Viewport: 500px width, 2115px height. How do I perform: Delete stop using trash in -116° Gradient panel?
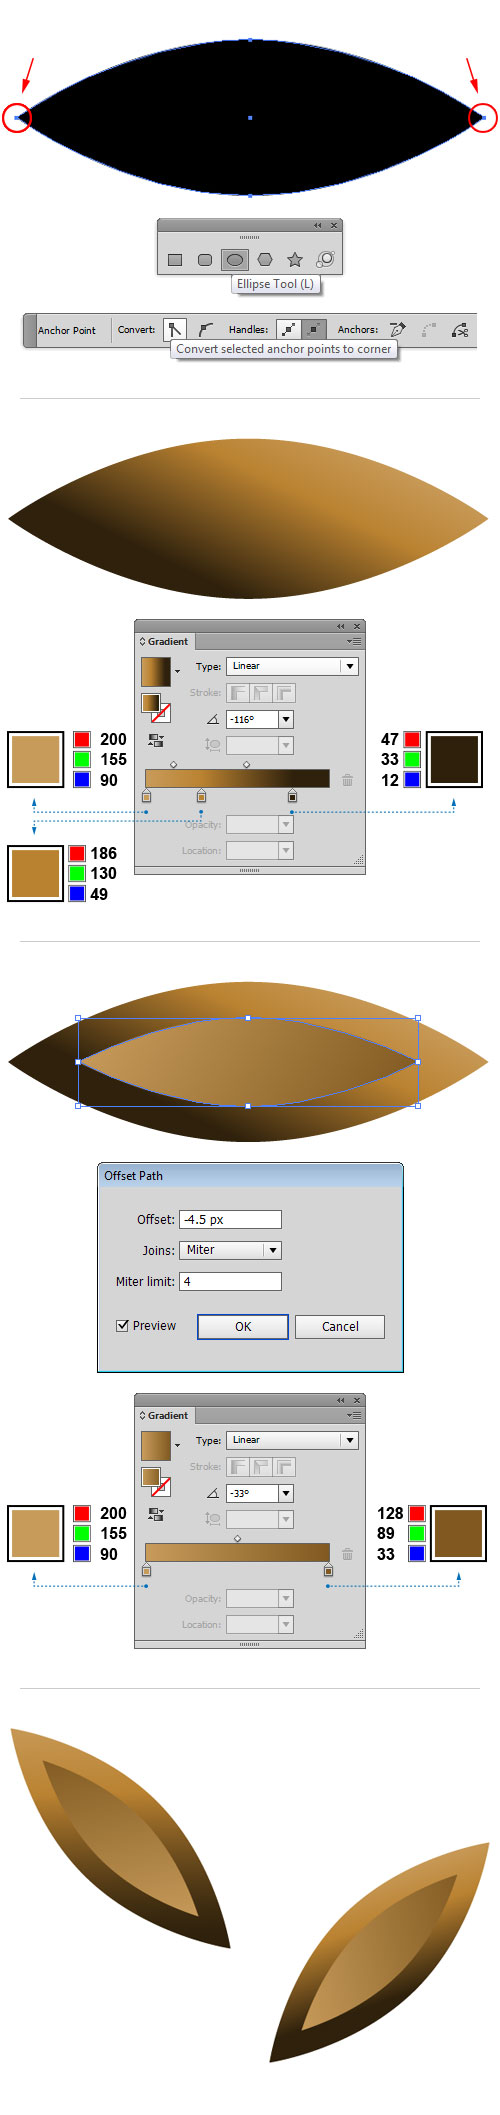tap(347, 779)
